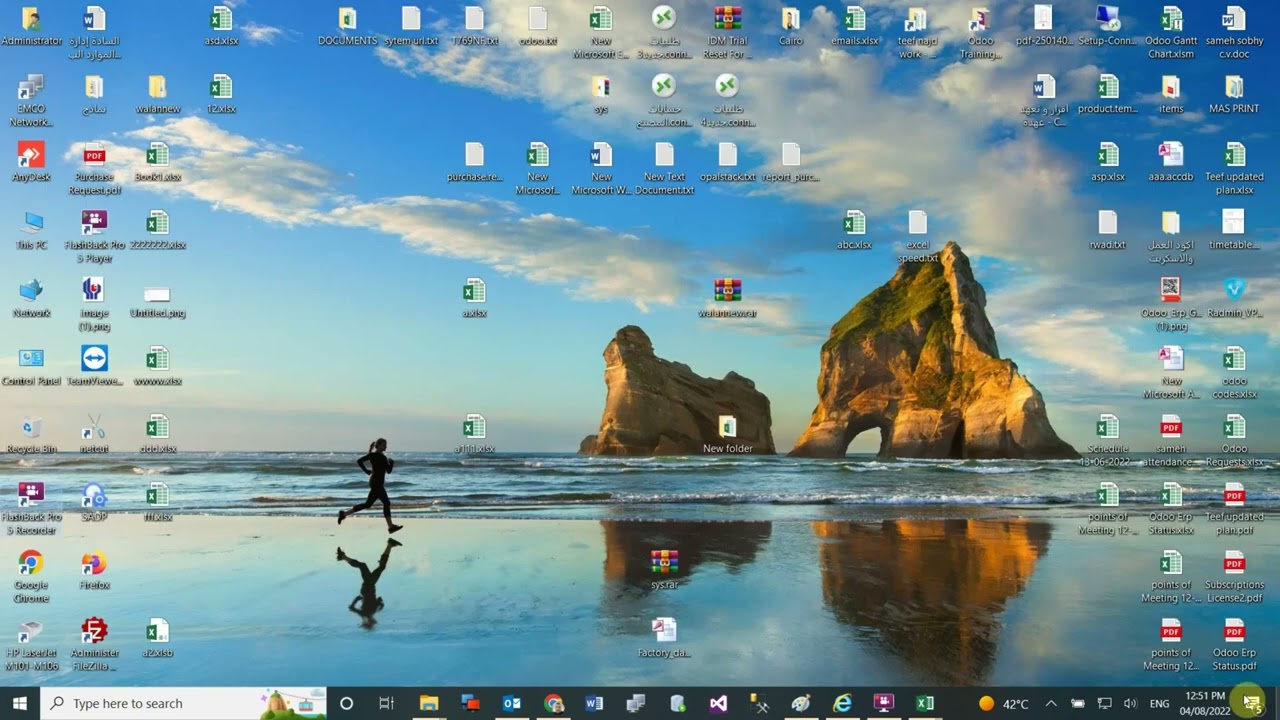
Task: Select the Purchase Request.pdf file
Action: [x=94, y=168]
